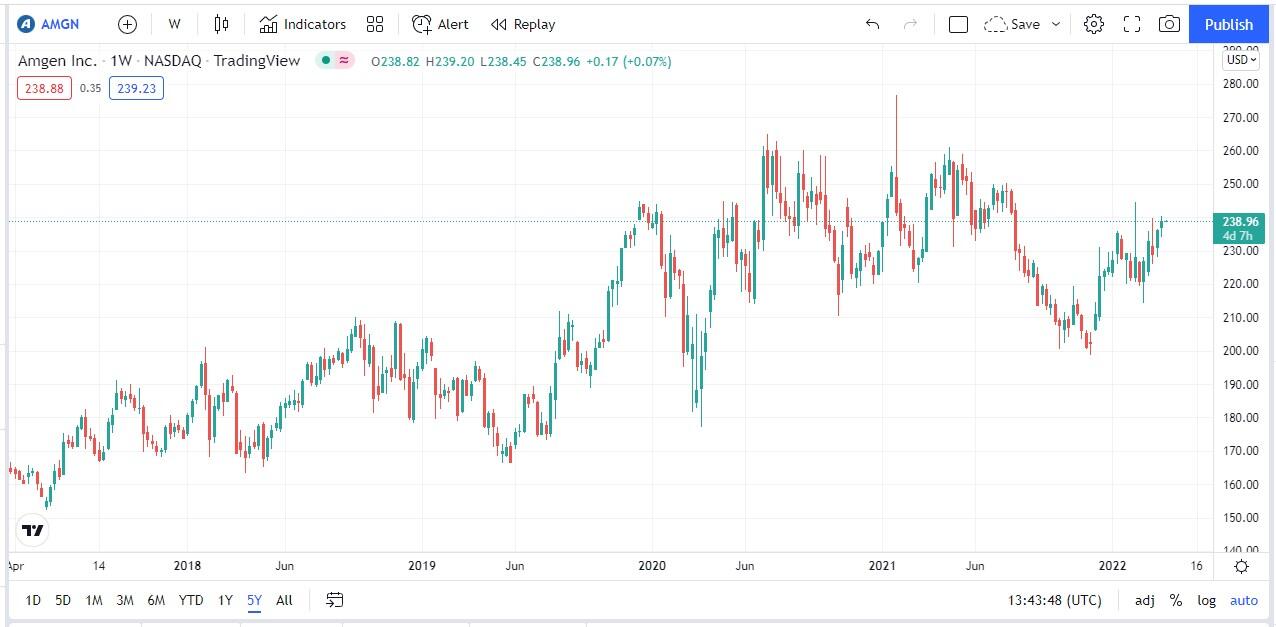
Task: Select the 1M time range
Action: 94,600
